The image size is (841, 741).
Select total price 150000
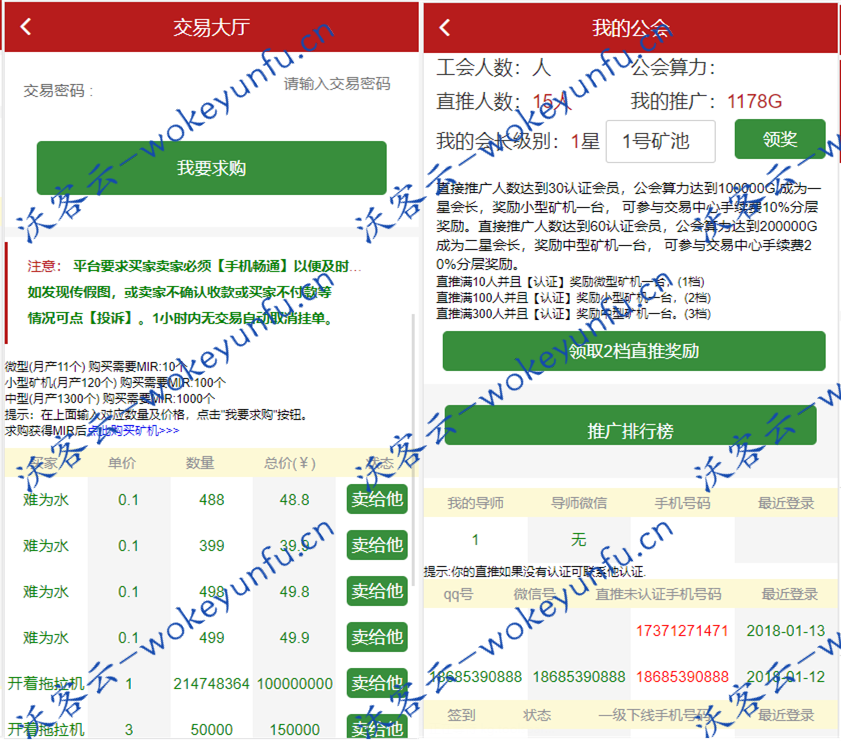point(295,730)
